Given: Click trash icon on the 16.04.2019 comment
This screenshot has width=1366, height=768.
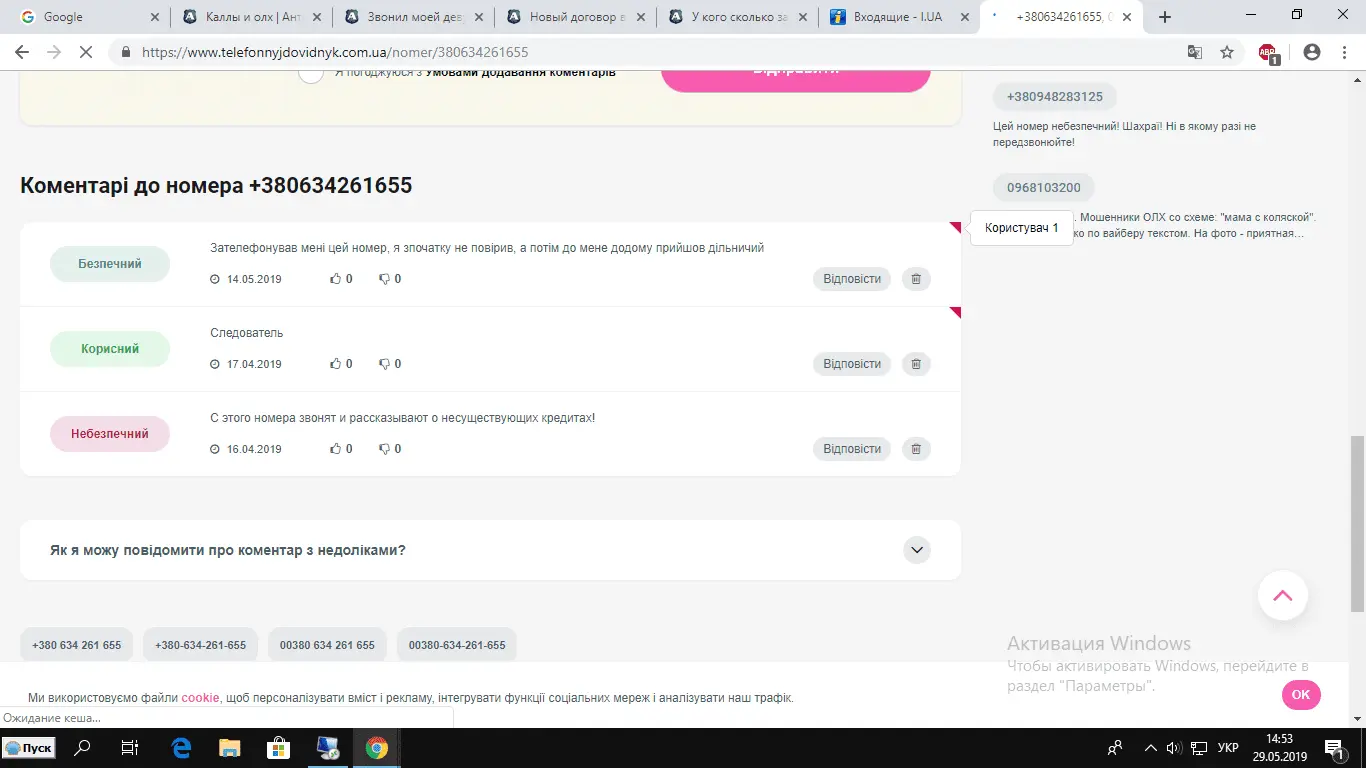Looking at the screenshot, I should [x=916, y=449].
